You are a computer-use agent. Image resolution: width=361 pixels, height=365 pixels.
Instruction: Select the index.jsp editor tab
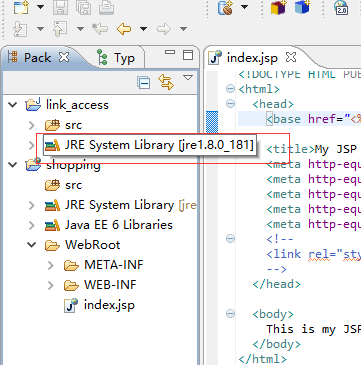(x=252, y=58)
